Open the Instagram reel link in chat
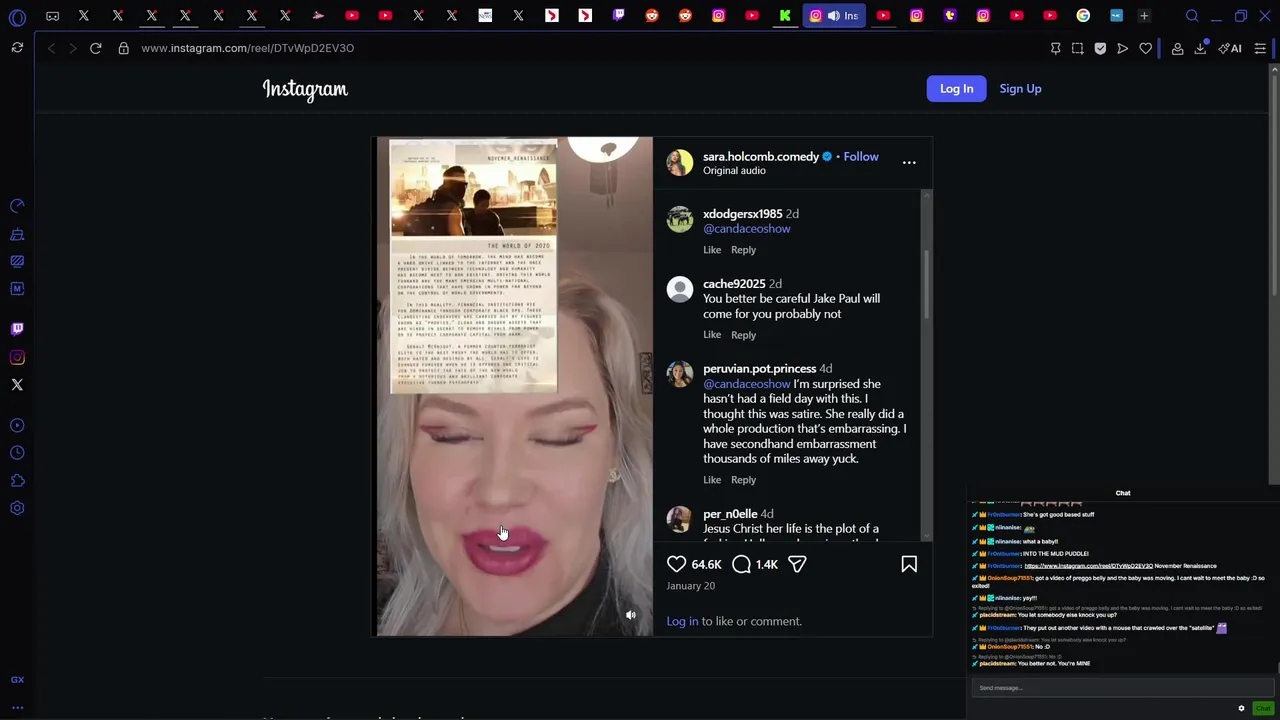Screen dimensions: 1280x720 click(1088, 566)
